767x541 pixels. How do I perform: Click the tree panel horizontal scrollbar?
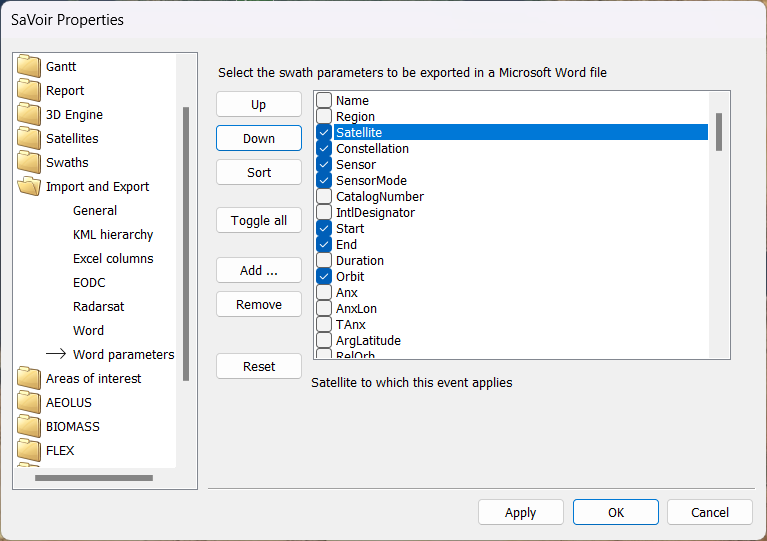pos(94,478)
